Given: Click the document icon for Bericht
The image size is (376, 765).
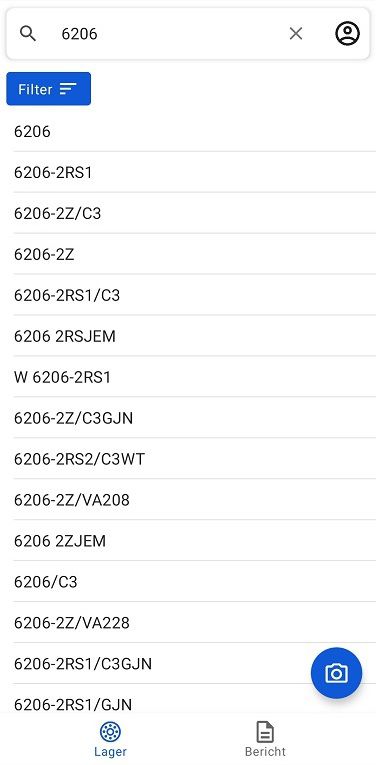Looking at the screenshot, I should [265, 732].
